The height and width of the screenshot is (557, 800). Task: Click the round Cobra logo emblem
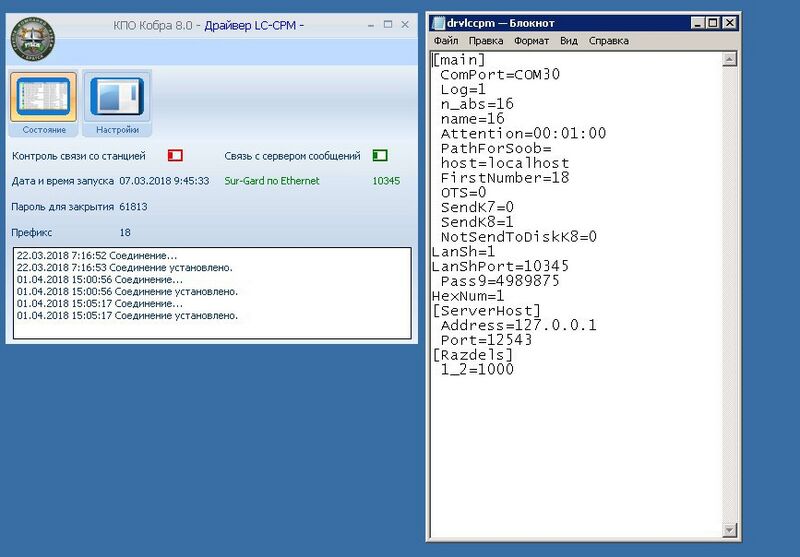[x=32, y=38]
